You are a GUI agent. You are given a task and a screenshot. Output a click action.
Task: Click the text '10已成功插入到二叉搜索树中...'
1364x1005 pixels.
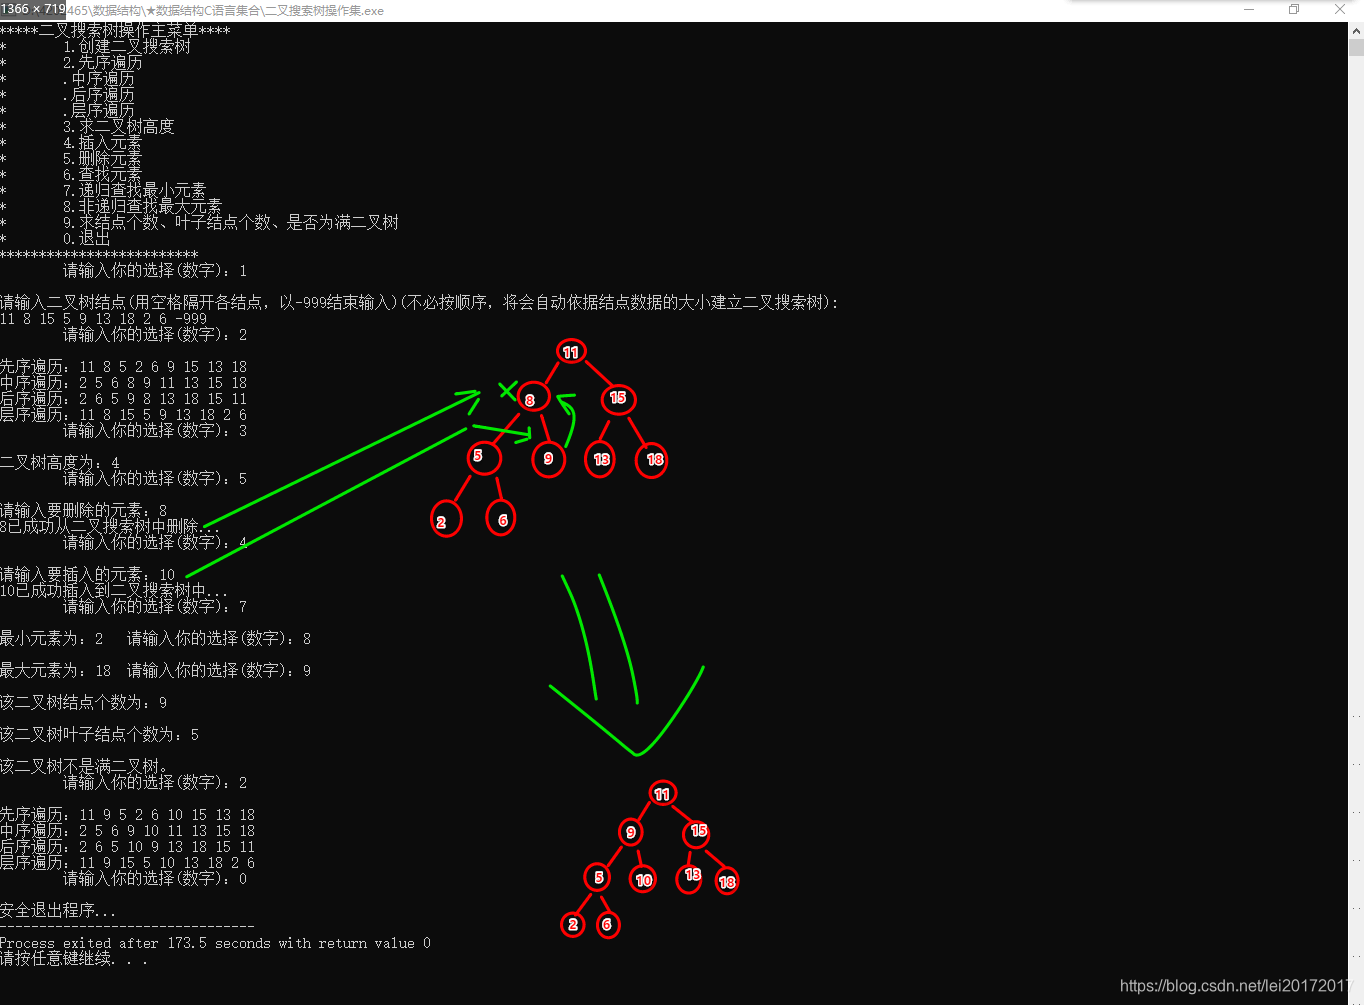point(114,591)
